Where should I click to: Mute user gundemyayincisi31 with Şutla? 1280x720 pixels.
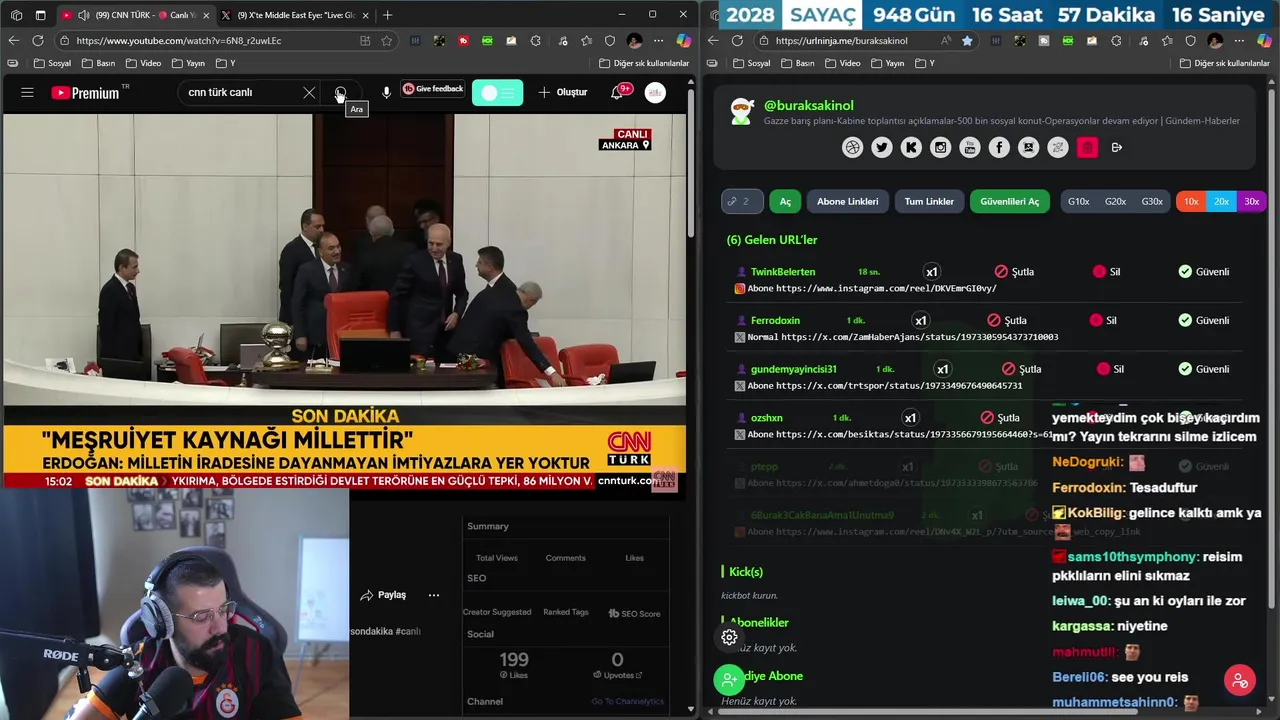1022,369
